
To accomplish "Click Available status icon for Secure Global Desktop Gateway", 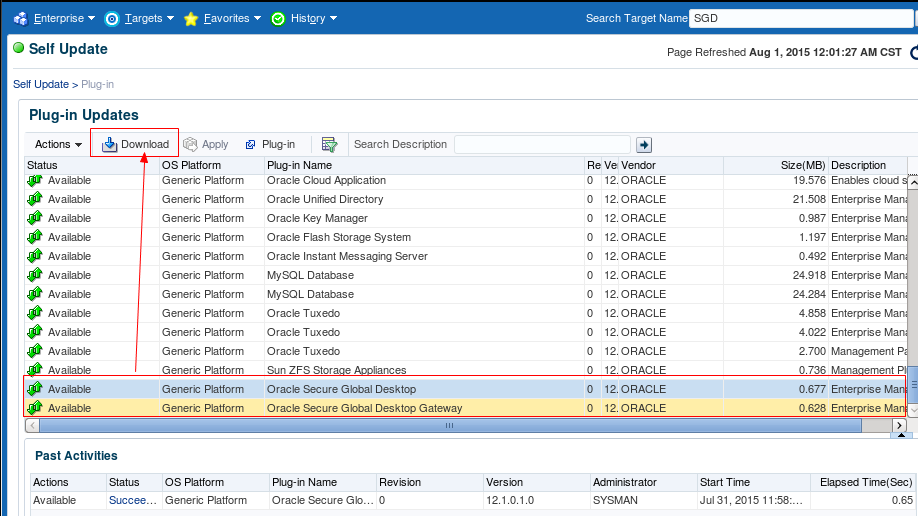I will click(x=35, y=408).
